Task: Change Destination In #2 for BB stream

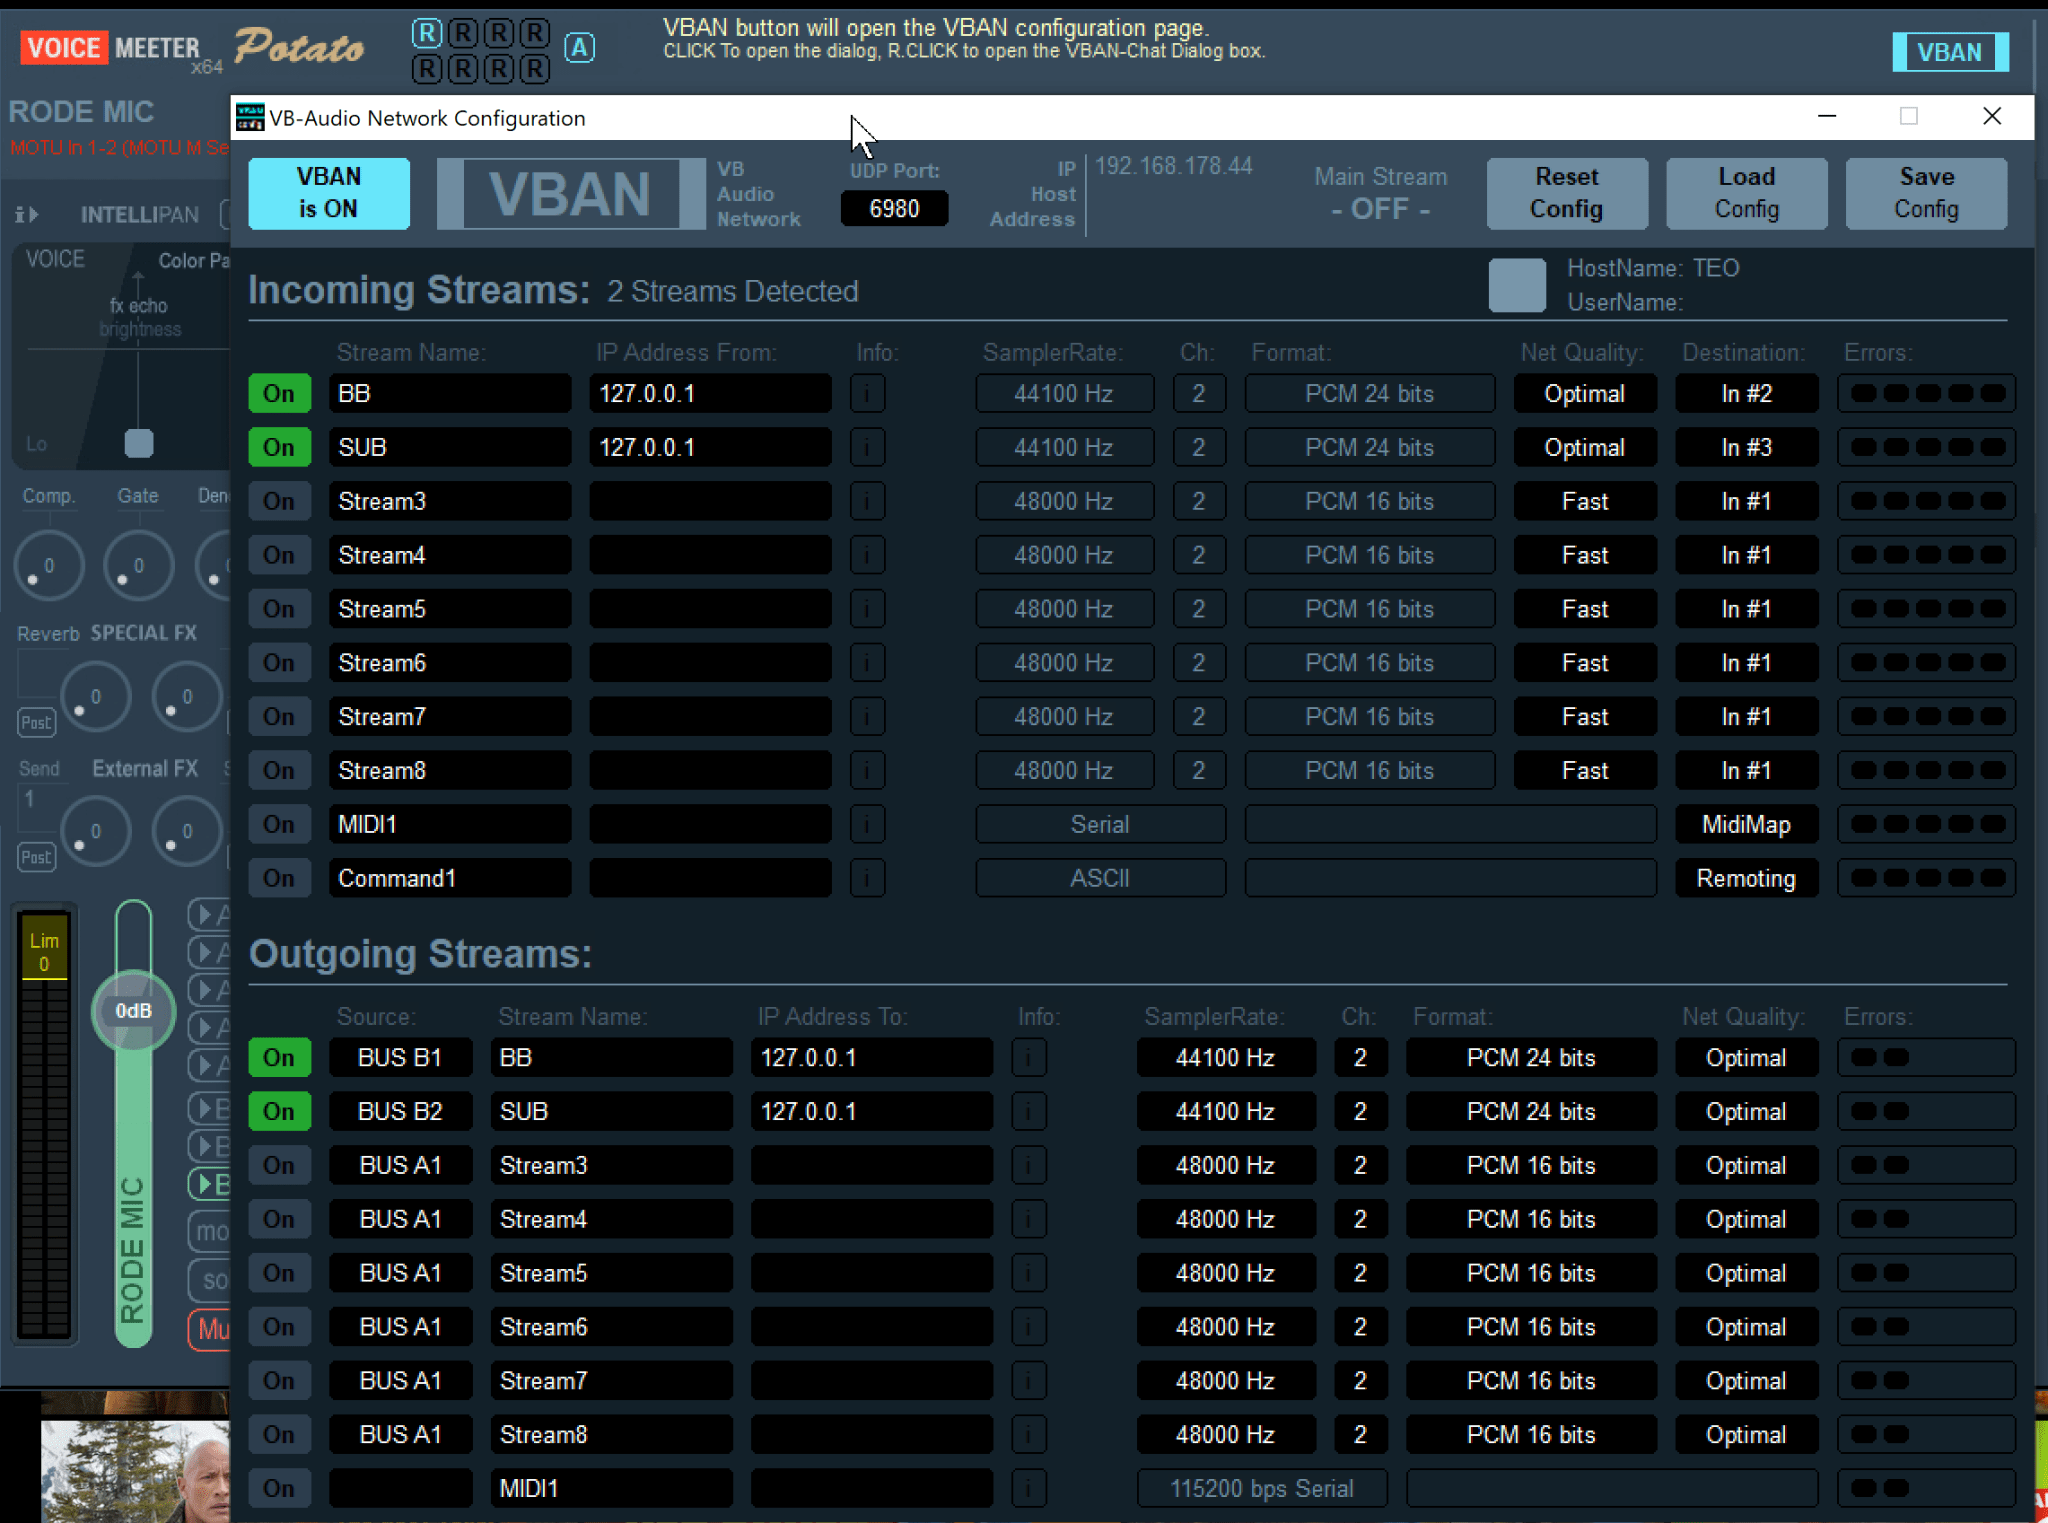Action: coord(1746,394)
